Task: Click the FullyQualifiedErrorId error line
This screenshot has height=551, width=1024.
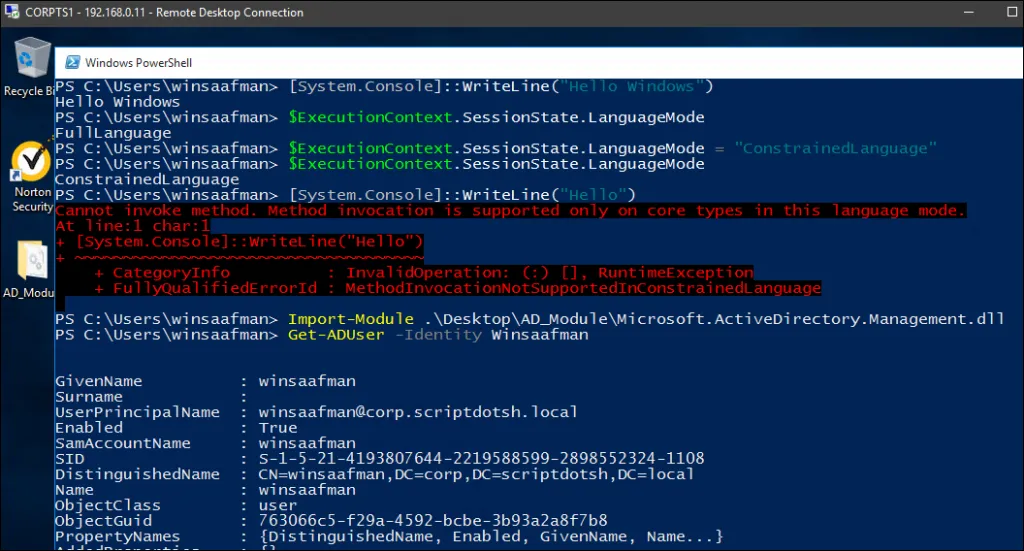Action: point(457,289)
